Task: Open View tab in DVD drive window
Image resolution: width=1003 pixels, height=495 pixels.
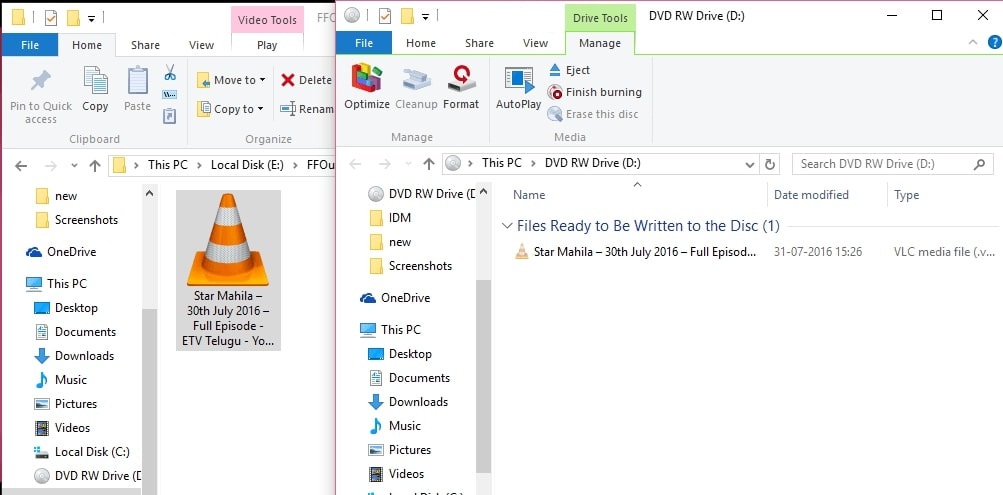Action: 535,43
